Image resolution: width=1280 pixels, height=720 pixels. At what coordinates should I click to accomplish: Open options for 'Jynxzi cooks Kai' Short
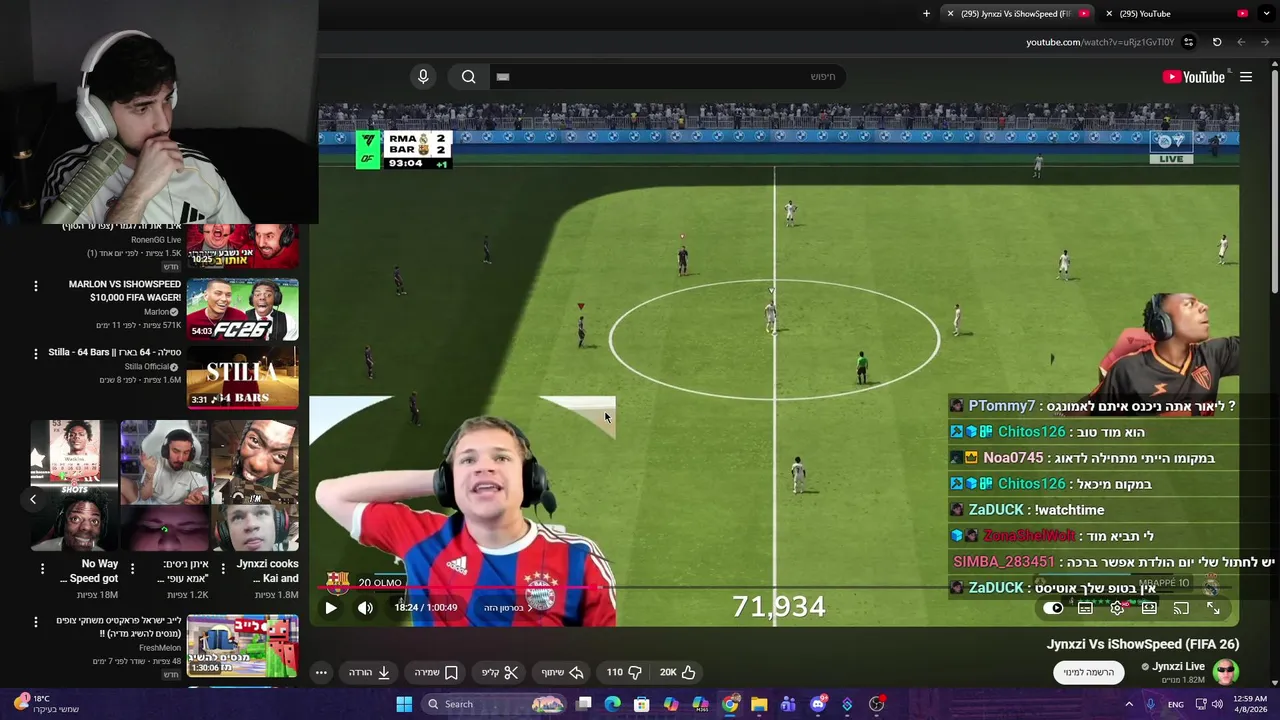[221, 569]
